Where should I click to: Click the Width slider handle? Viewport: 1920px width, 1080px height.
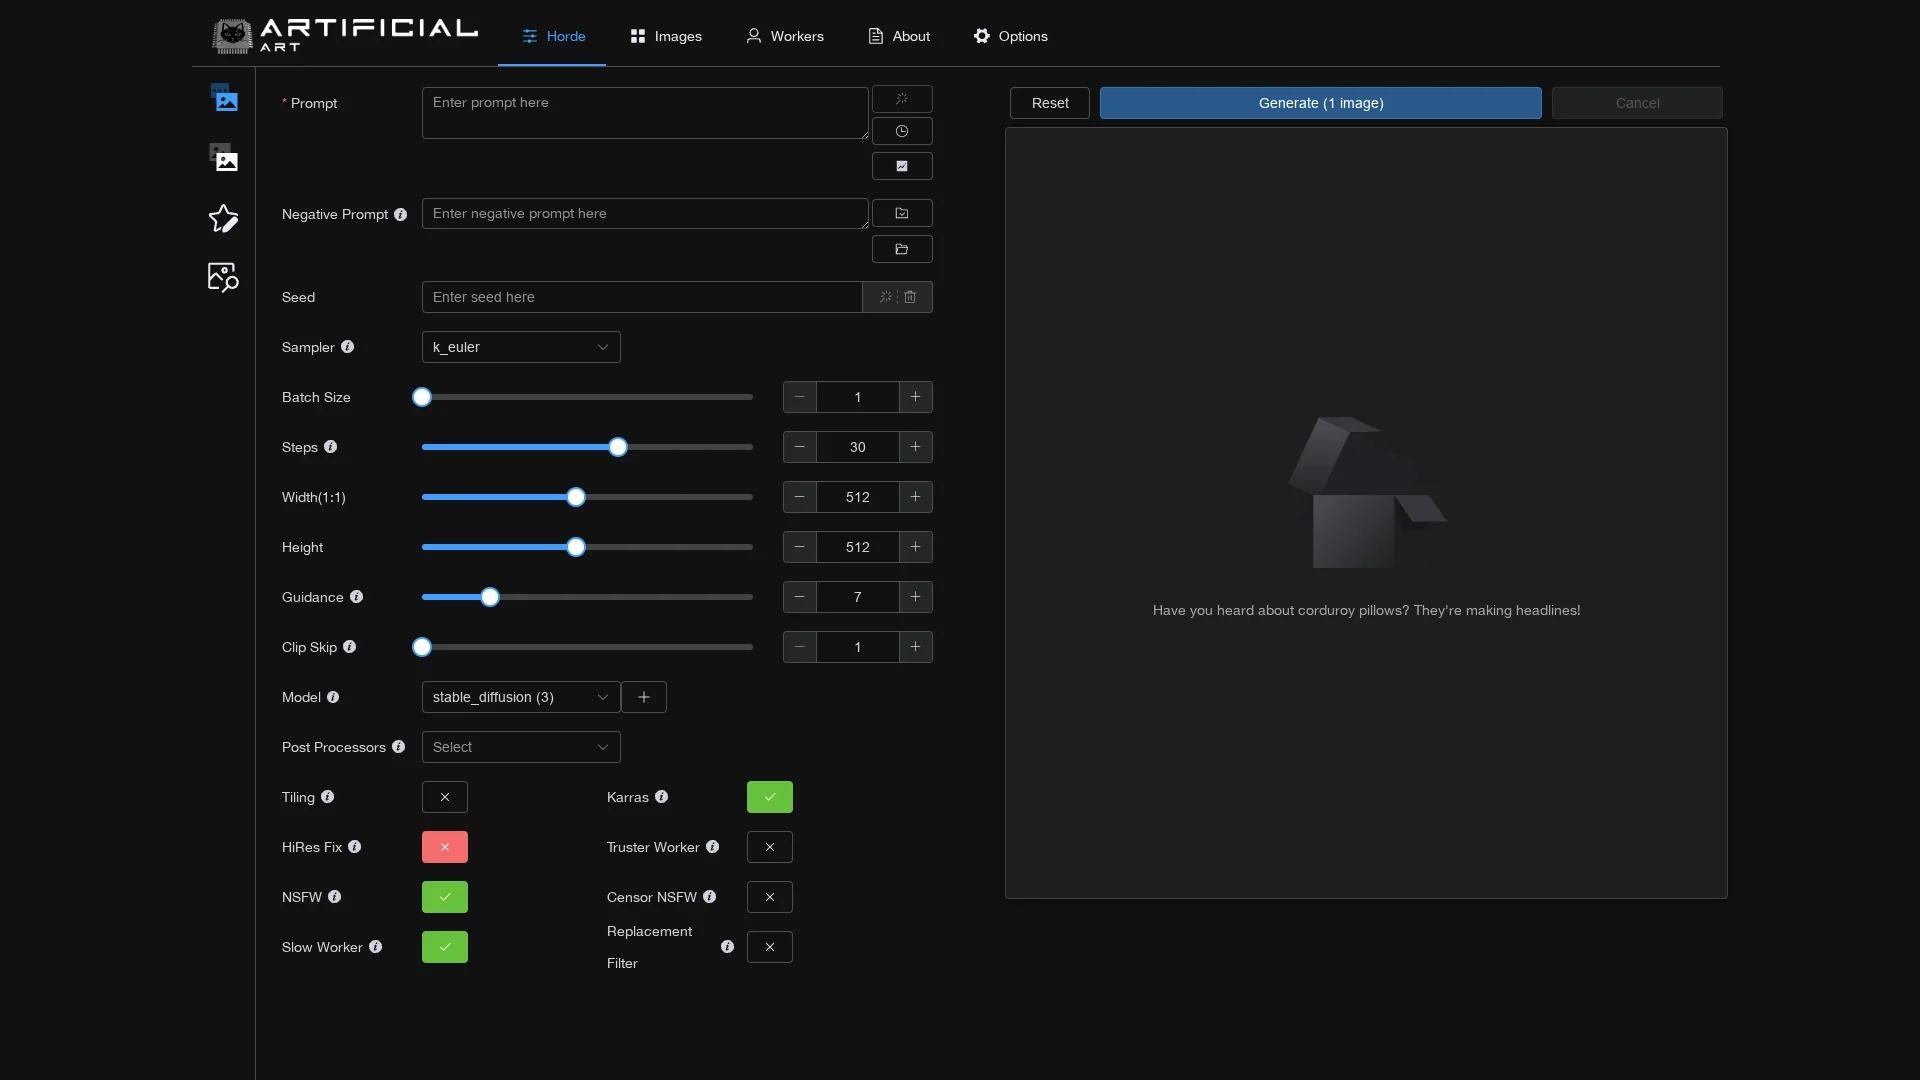coord(576,497)
